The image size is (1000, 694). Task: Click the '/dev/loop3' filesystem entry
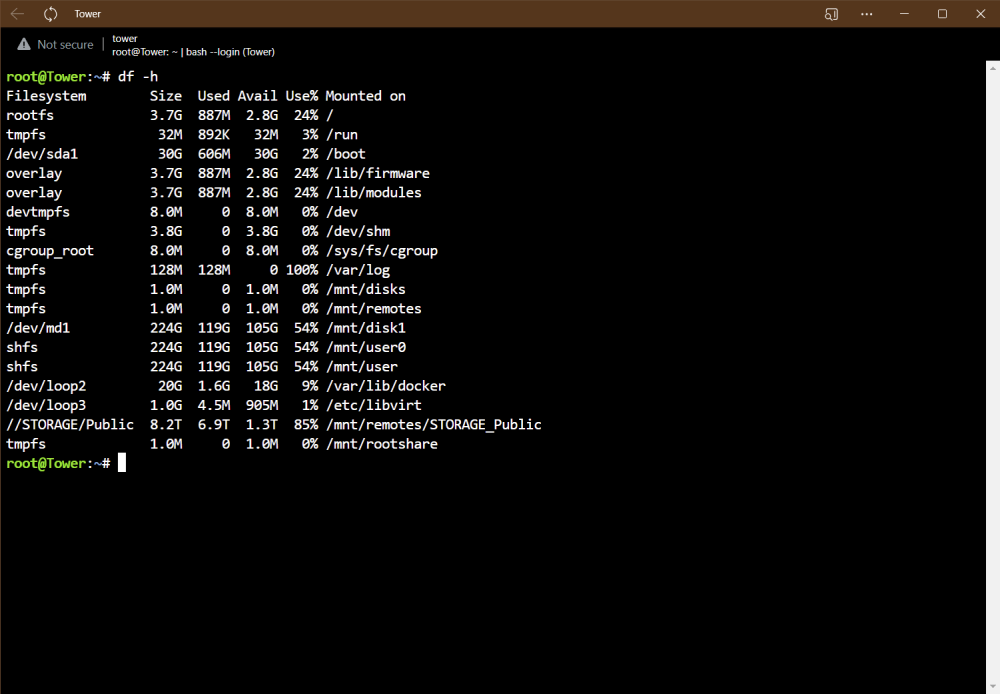(46, 405)
